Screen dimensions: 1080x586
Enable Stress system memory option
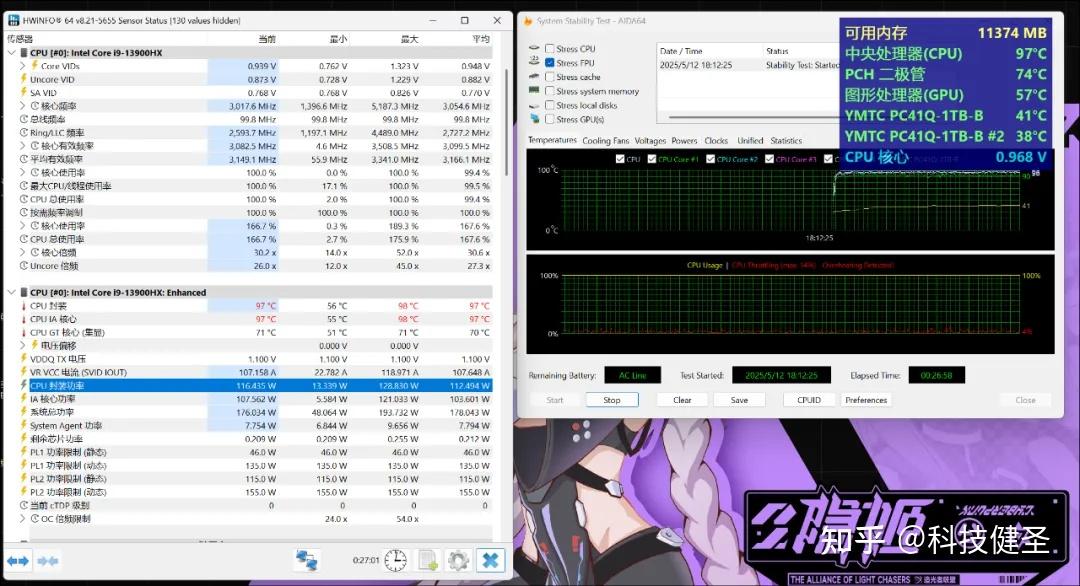(550, 92)
